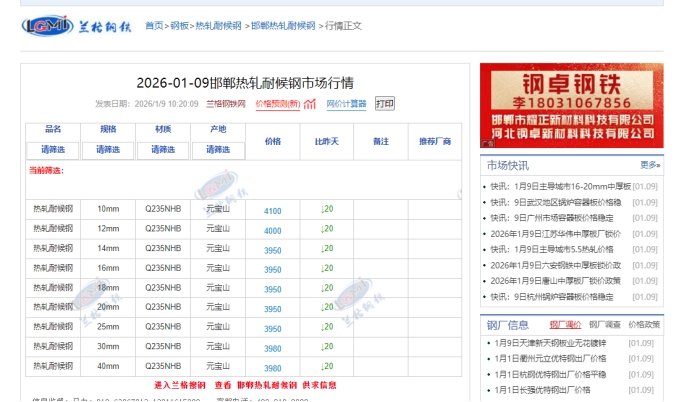Open news on 天津新天钢板业无花镀锌

tap(557, 343)
